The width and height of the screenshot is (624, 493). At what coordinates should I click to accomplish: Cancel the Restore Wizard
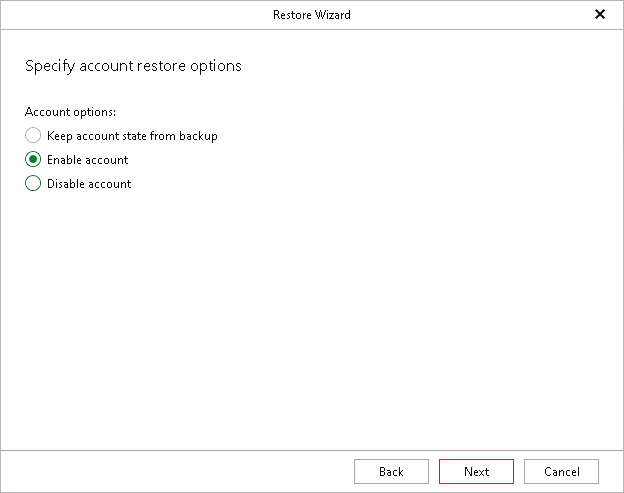[561, 471]
